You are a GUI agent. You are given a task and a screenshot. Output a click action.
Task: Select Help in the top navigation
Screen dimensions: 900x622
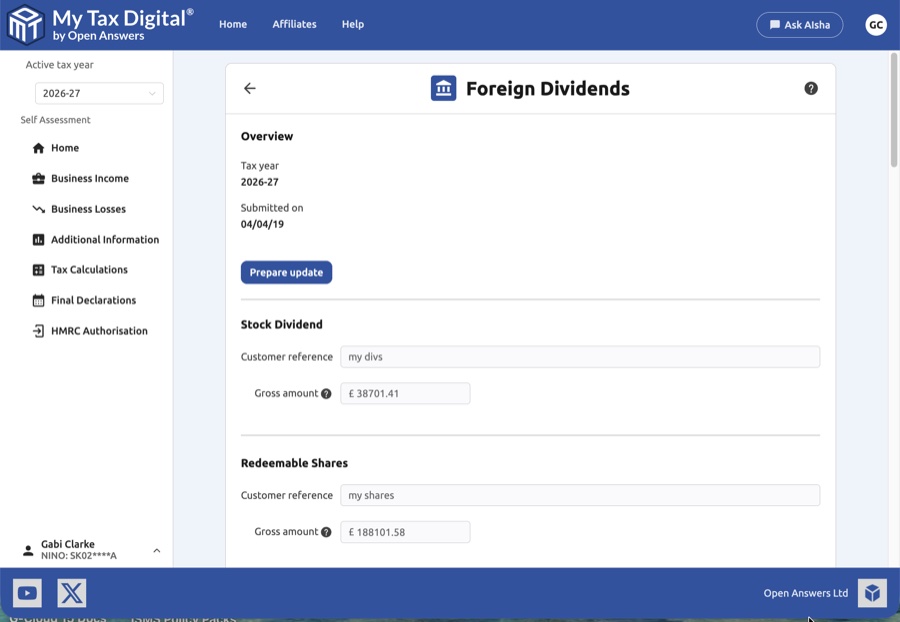point(352,24)
